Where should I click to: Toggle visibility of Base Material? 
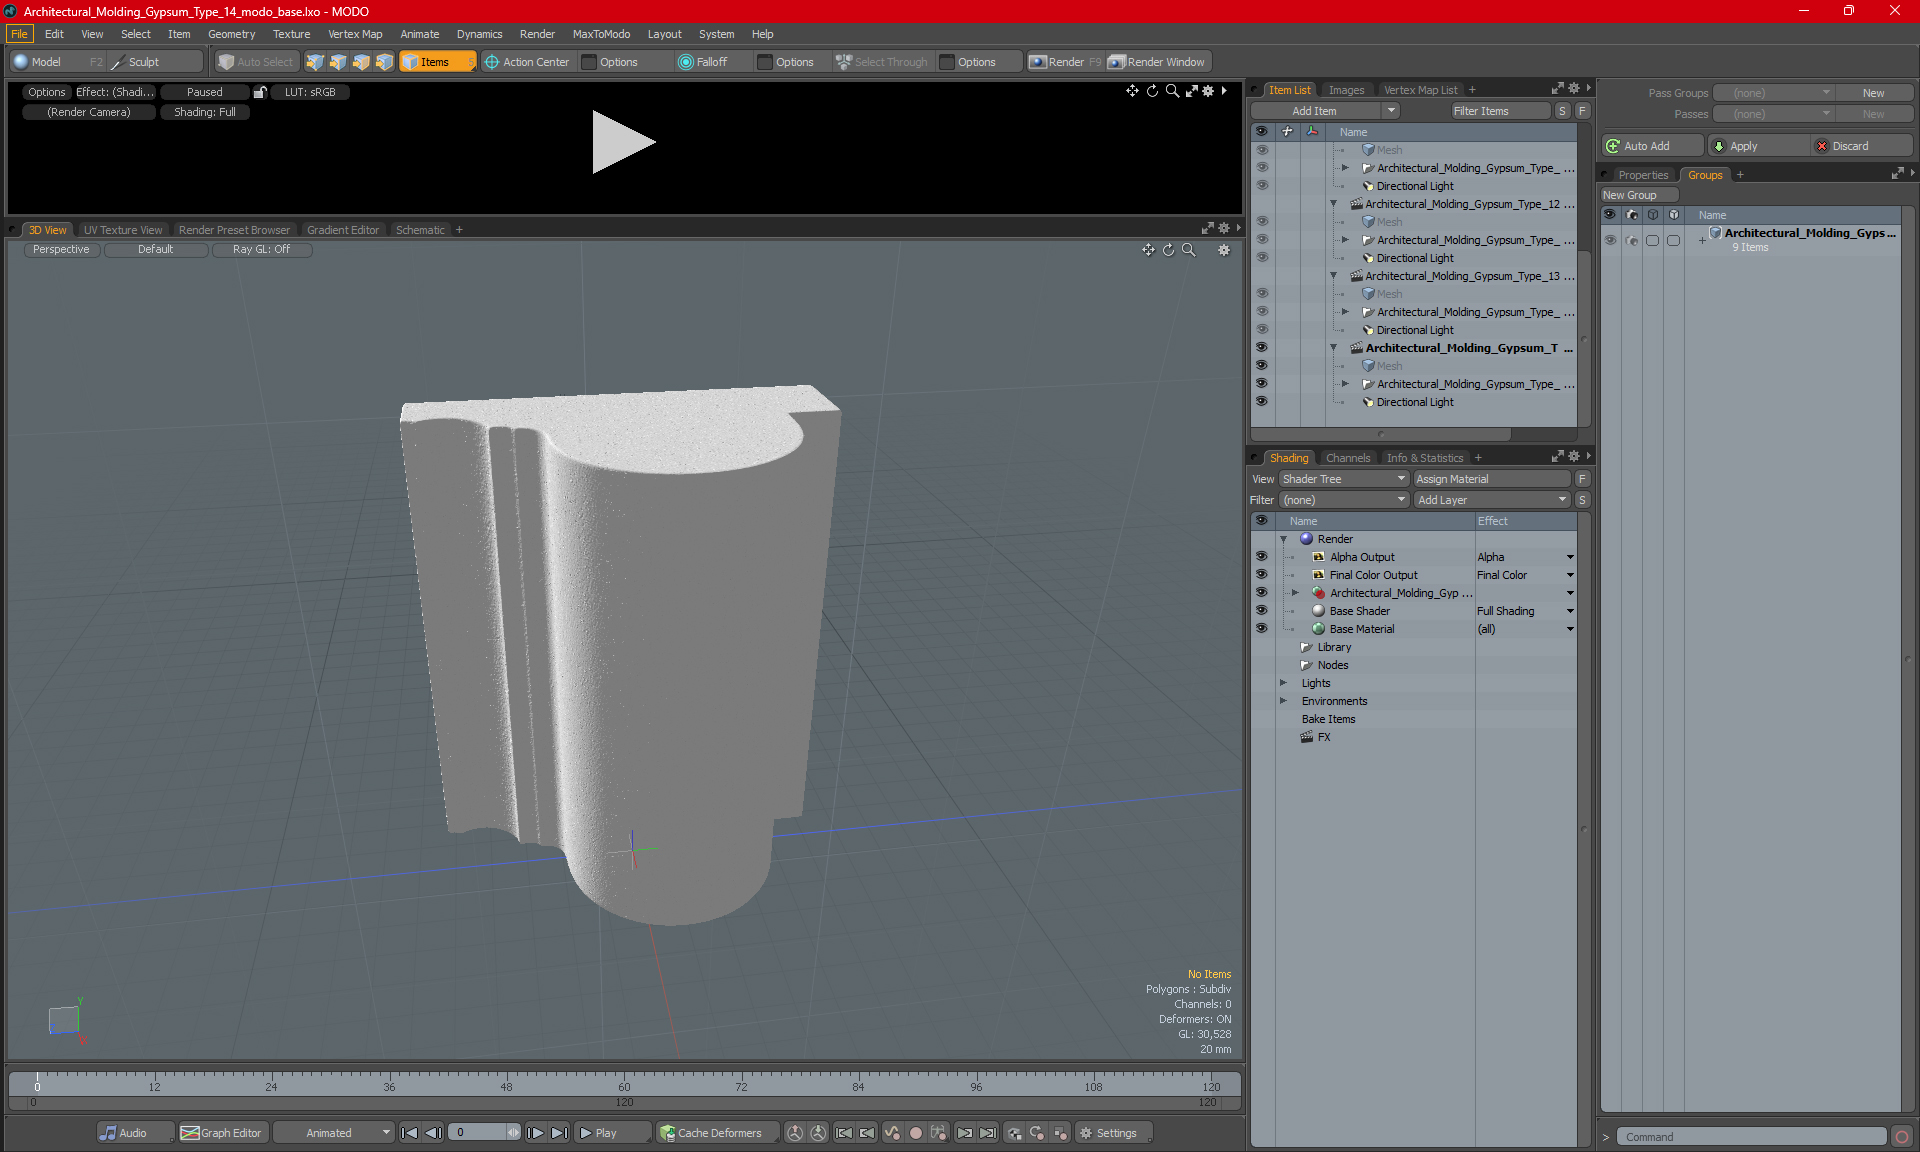pos(1261,629)
